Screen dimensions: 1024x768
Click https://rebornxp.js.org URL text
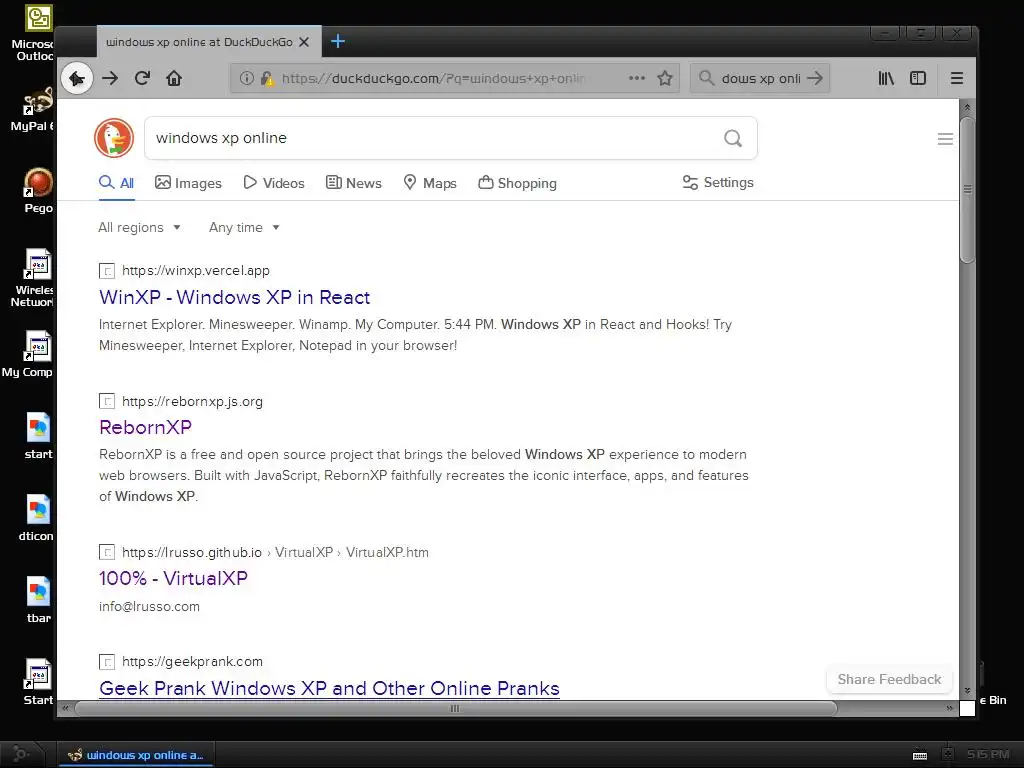click(x=192, y=401)
